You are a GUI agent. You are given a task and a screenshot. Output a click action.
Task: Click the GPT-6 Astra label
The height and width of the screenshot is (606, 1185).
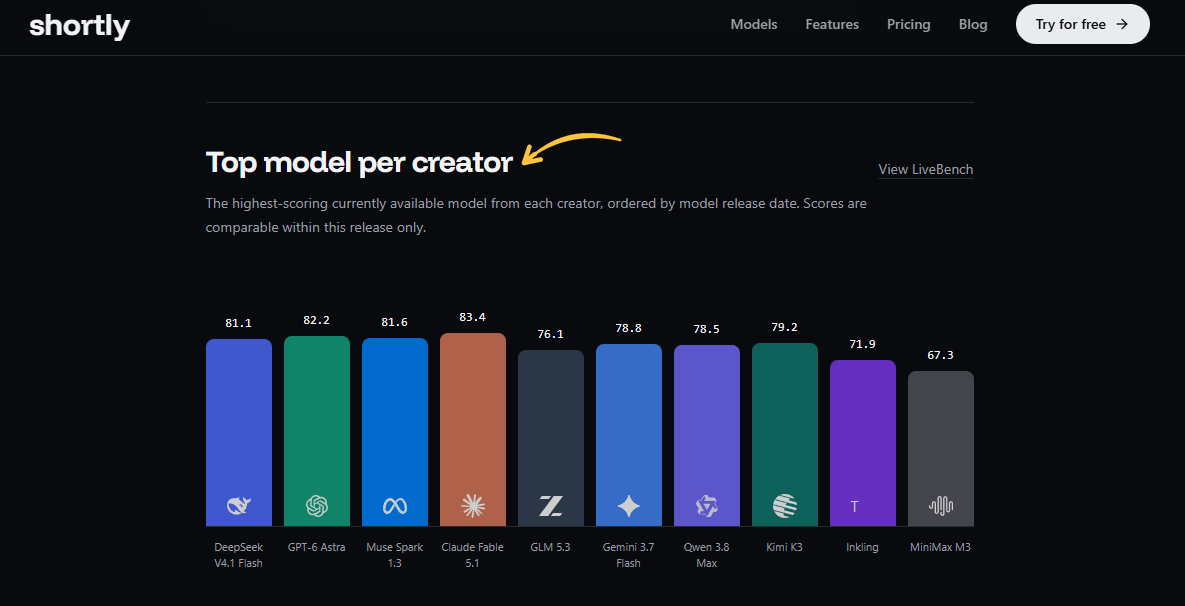(317, 547)
